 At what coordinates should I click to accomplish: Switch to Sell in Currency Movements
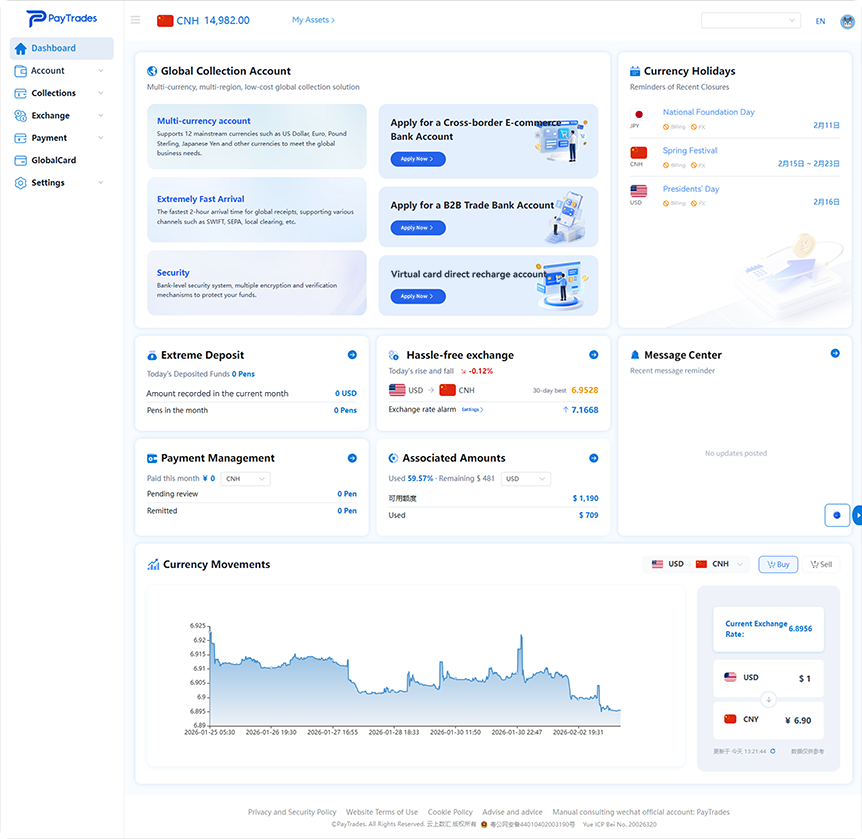(821, 564)
